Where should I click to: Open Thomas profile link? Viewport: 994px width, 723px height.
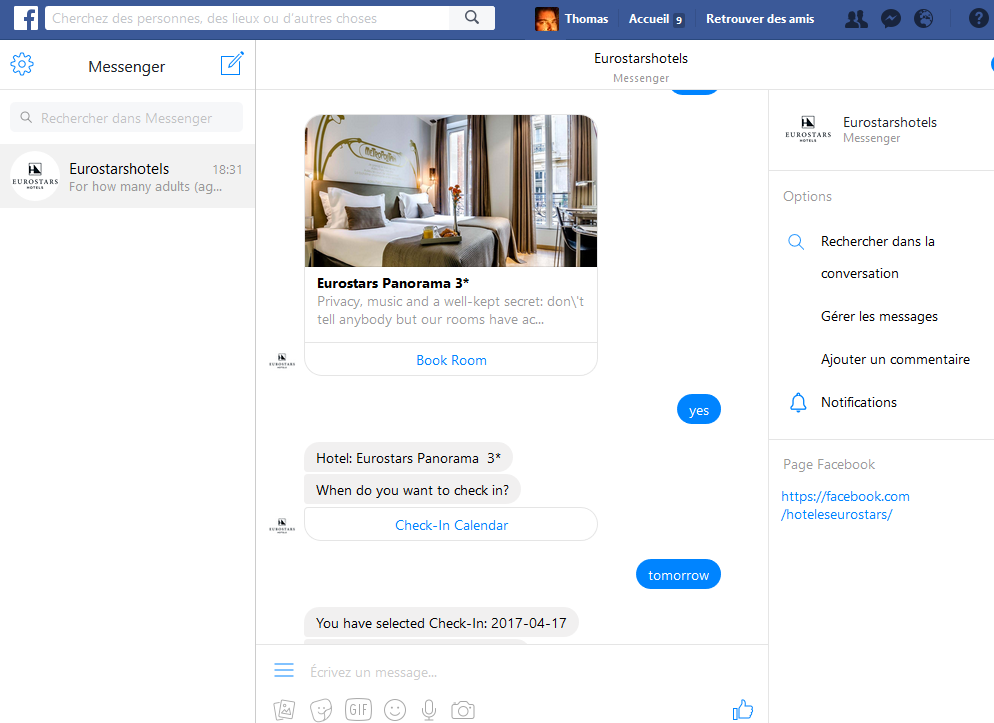pos(586,19)
